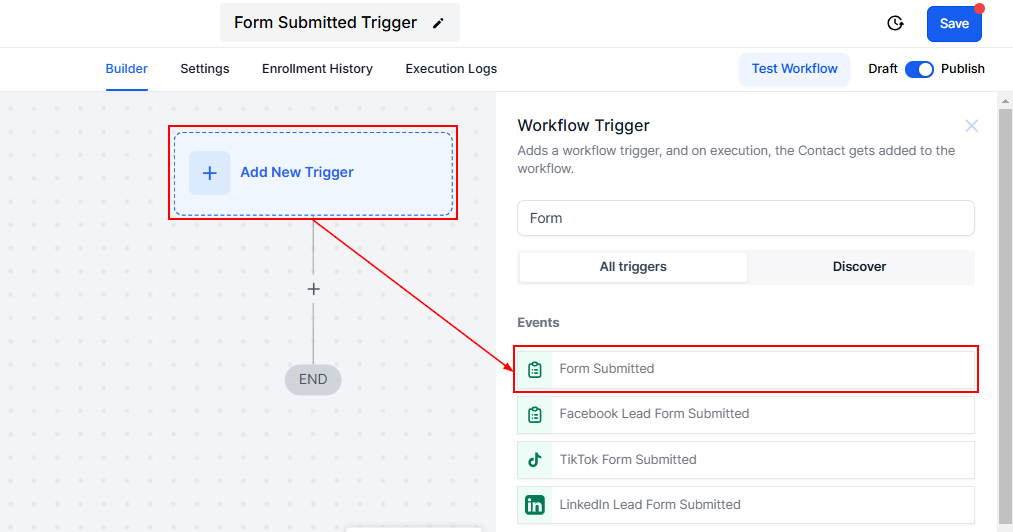1013x532 pixels.
Task: Click the Facebook Lead Form clipboard icon
Action: 535,414
